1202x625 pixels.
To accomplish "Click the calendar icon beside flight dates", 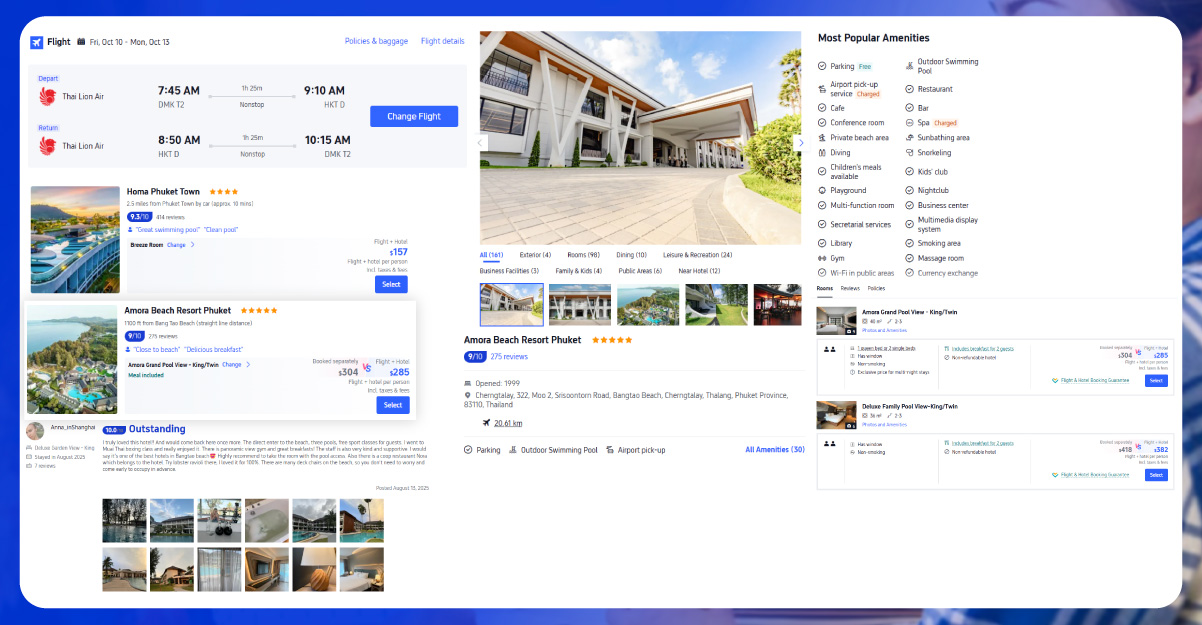I will [81, 42].
